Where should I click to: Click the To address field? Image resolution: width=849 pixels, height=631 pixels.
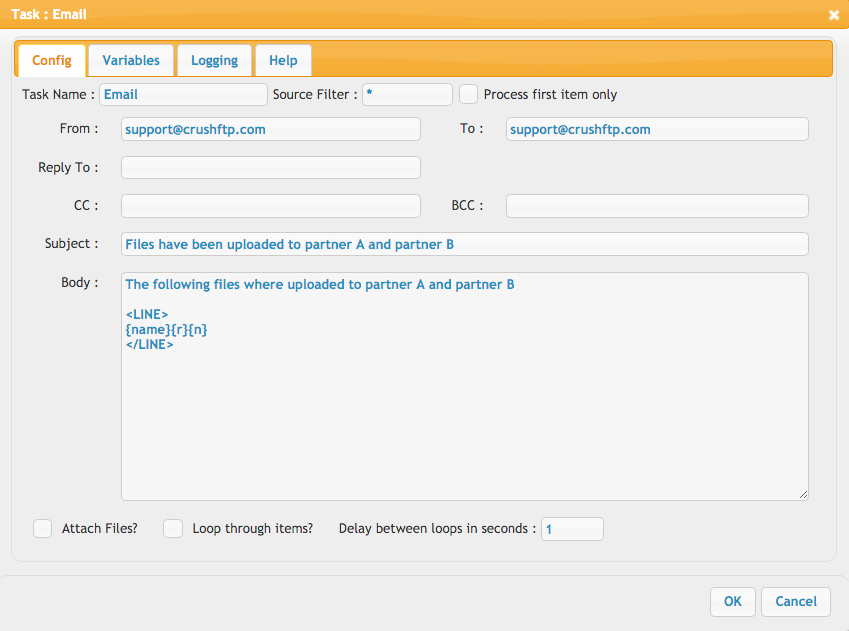tap(657, 129)
